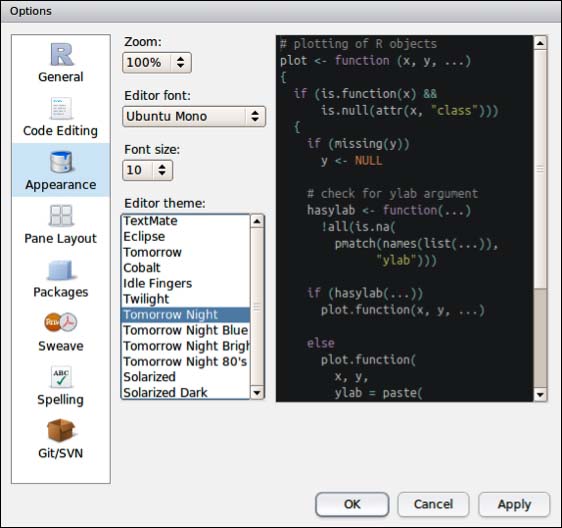Select the Spelling ABC icon

[61, 377]
